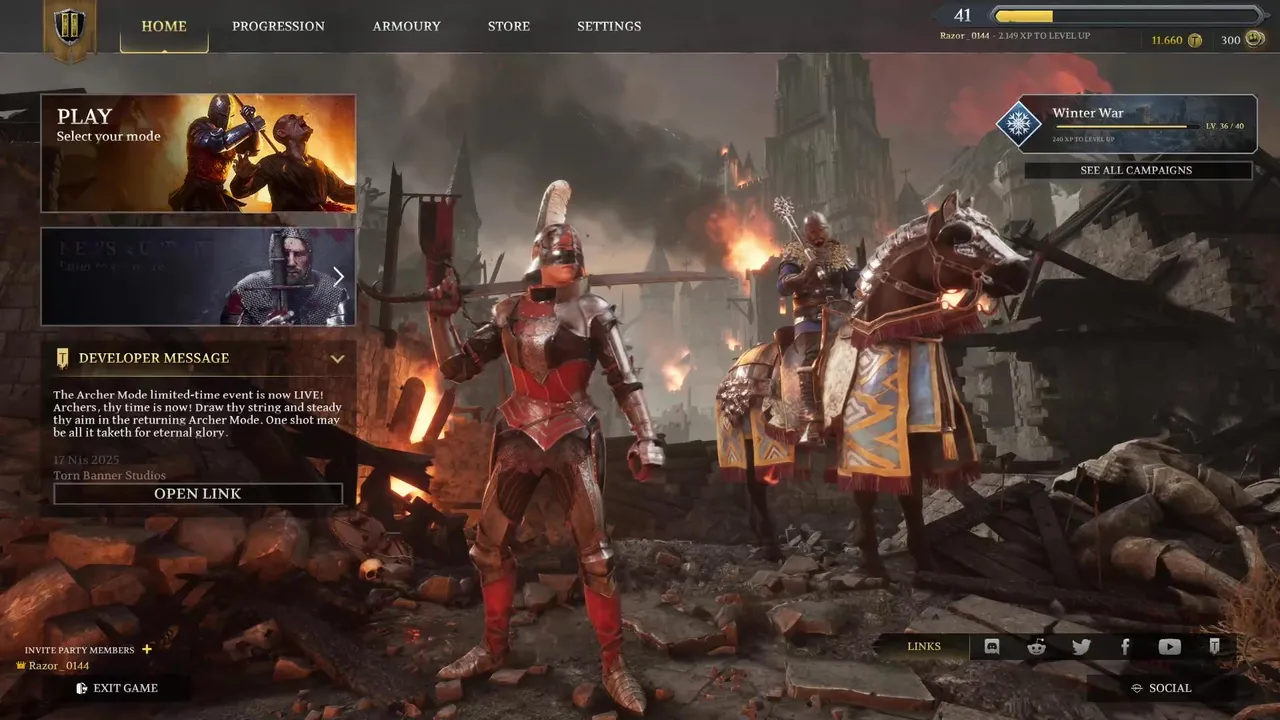The image size is (1280, 720).
Task: Open the Facebook link icon
Action: point(1125,647)
